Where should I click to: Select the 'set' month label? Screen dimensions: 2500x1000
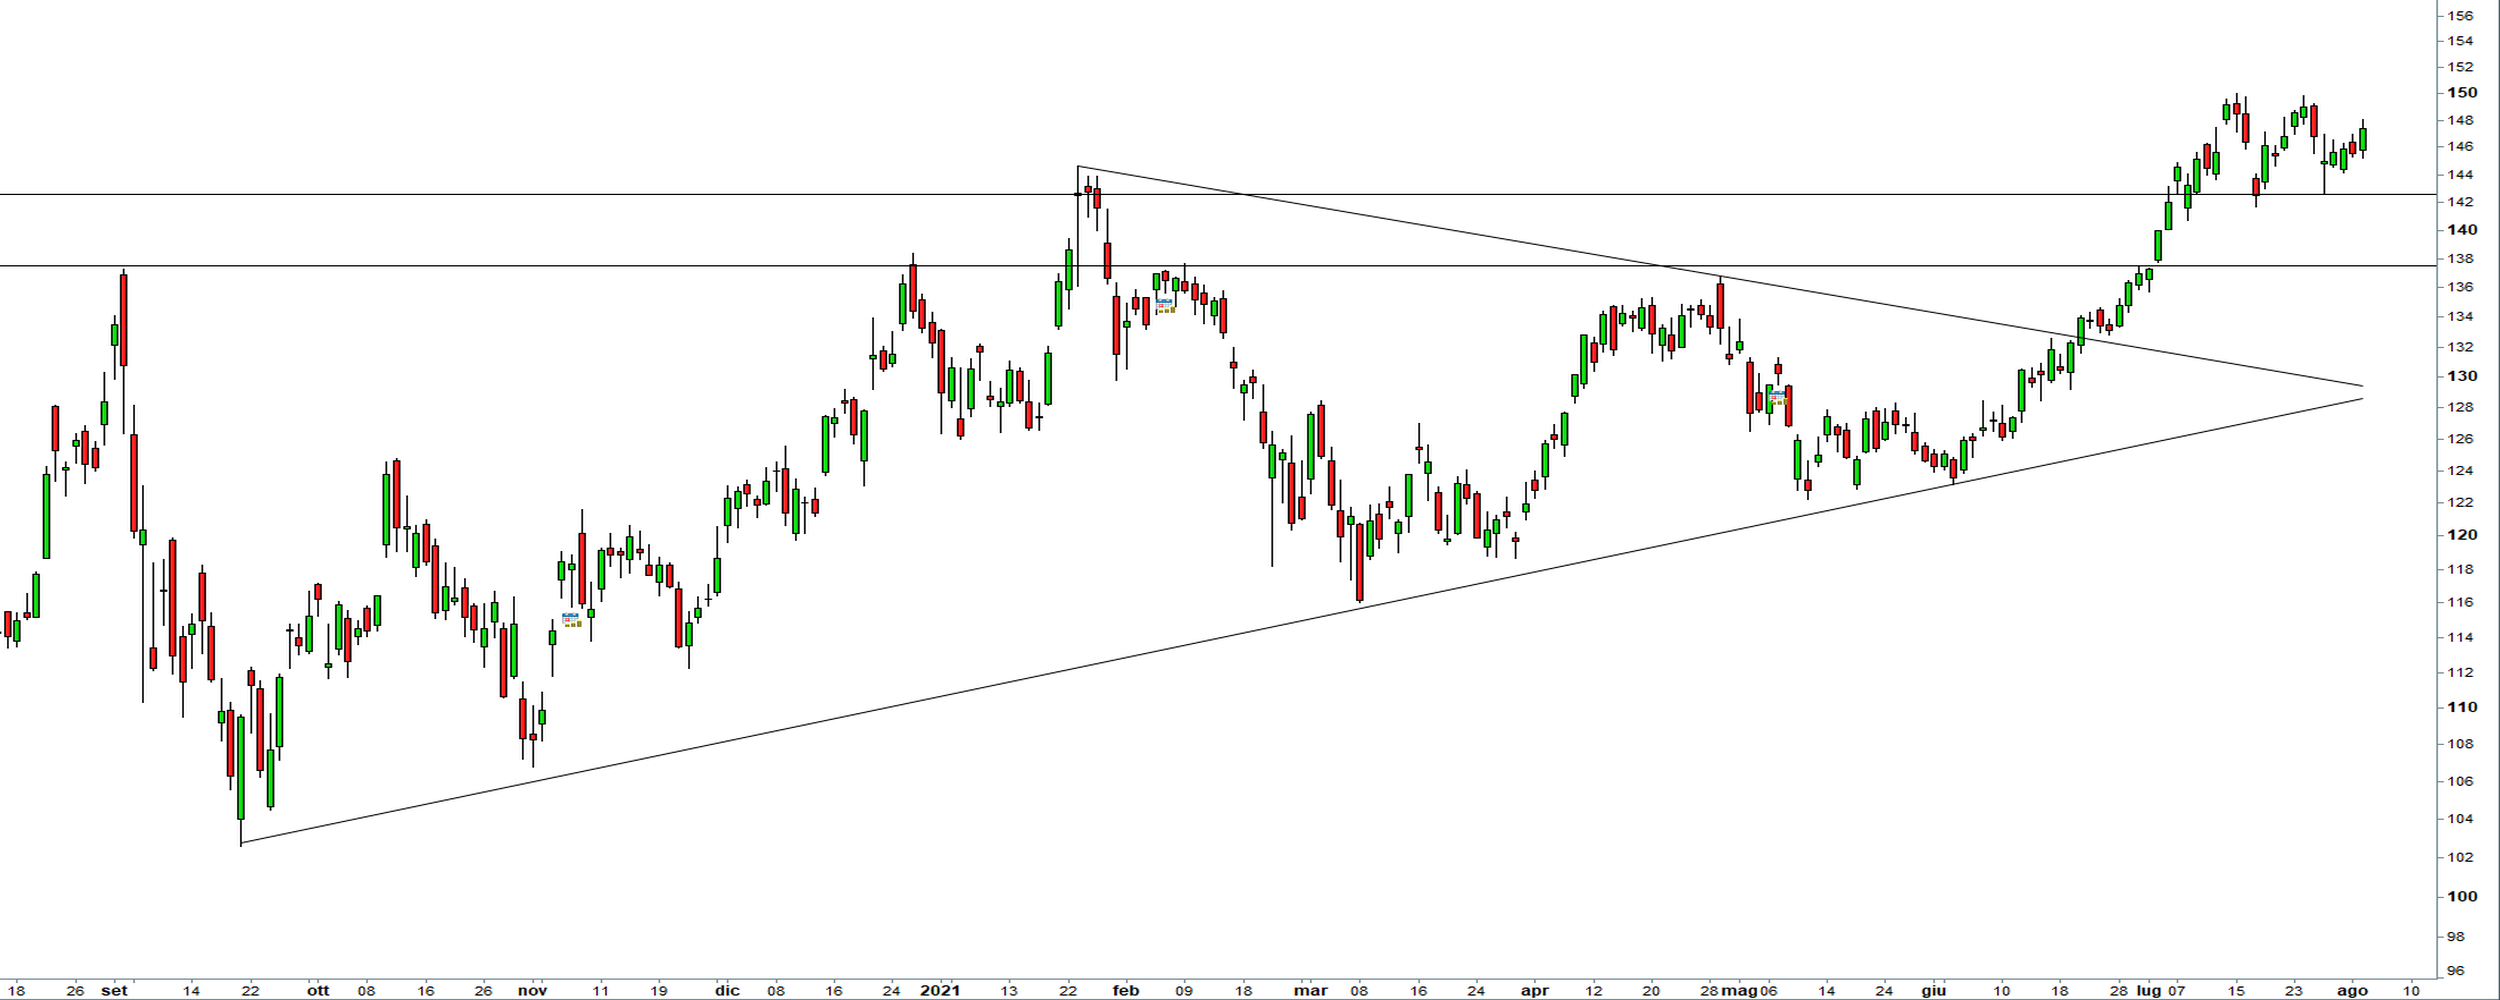pyautogui.click(x=114, y=990)
